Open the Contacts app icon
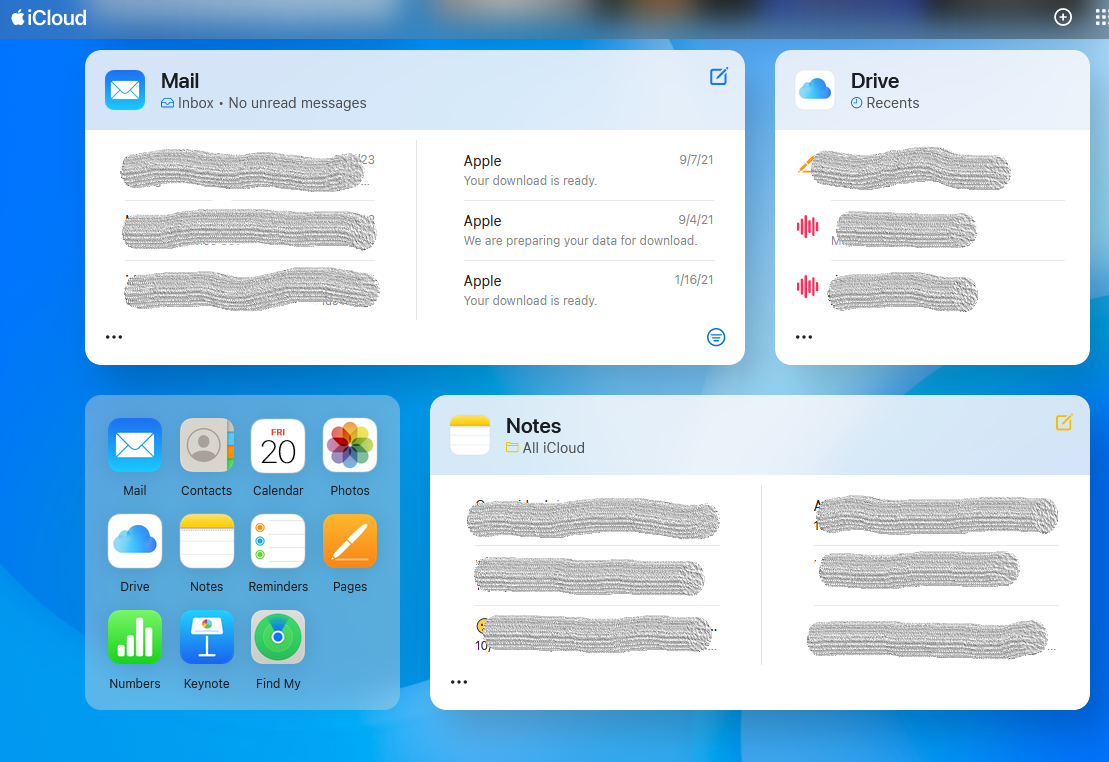Screen dimensions: 1109x762 coord(207,445)
